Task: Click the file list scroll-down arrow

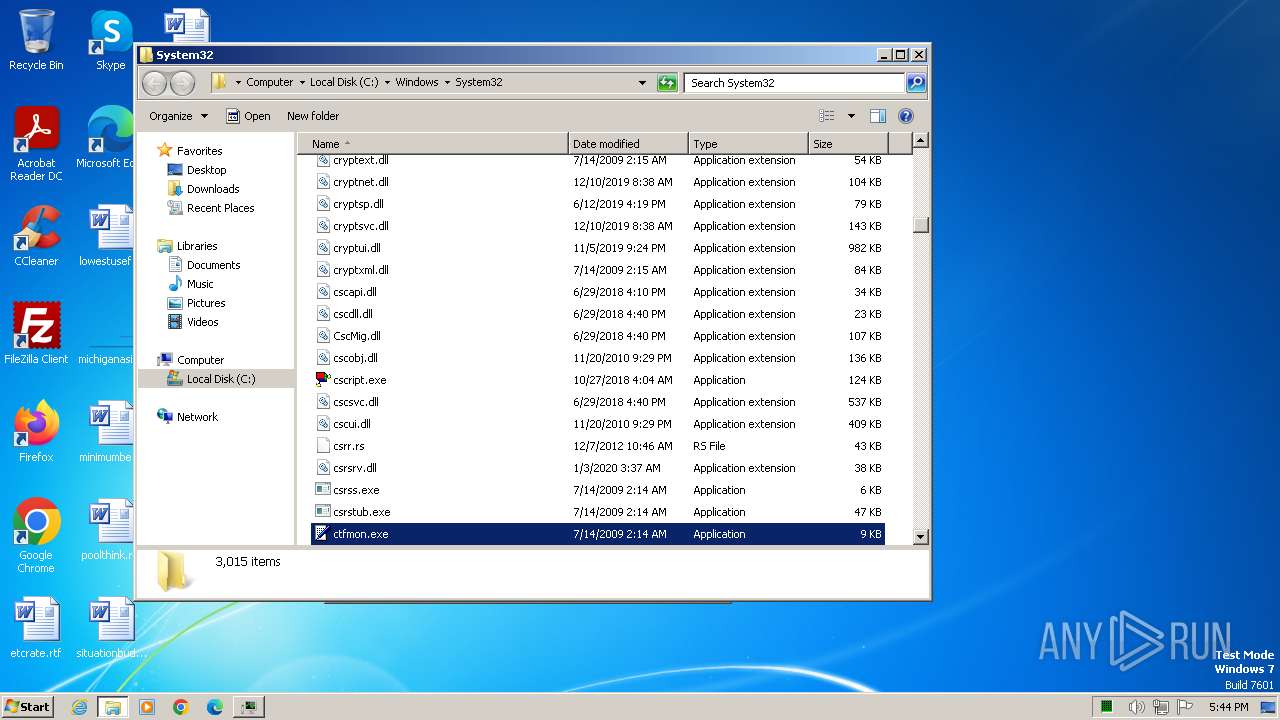Action: tap(921, 537)
